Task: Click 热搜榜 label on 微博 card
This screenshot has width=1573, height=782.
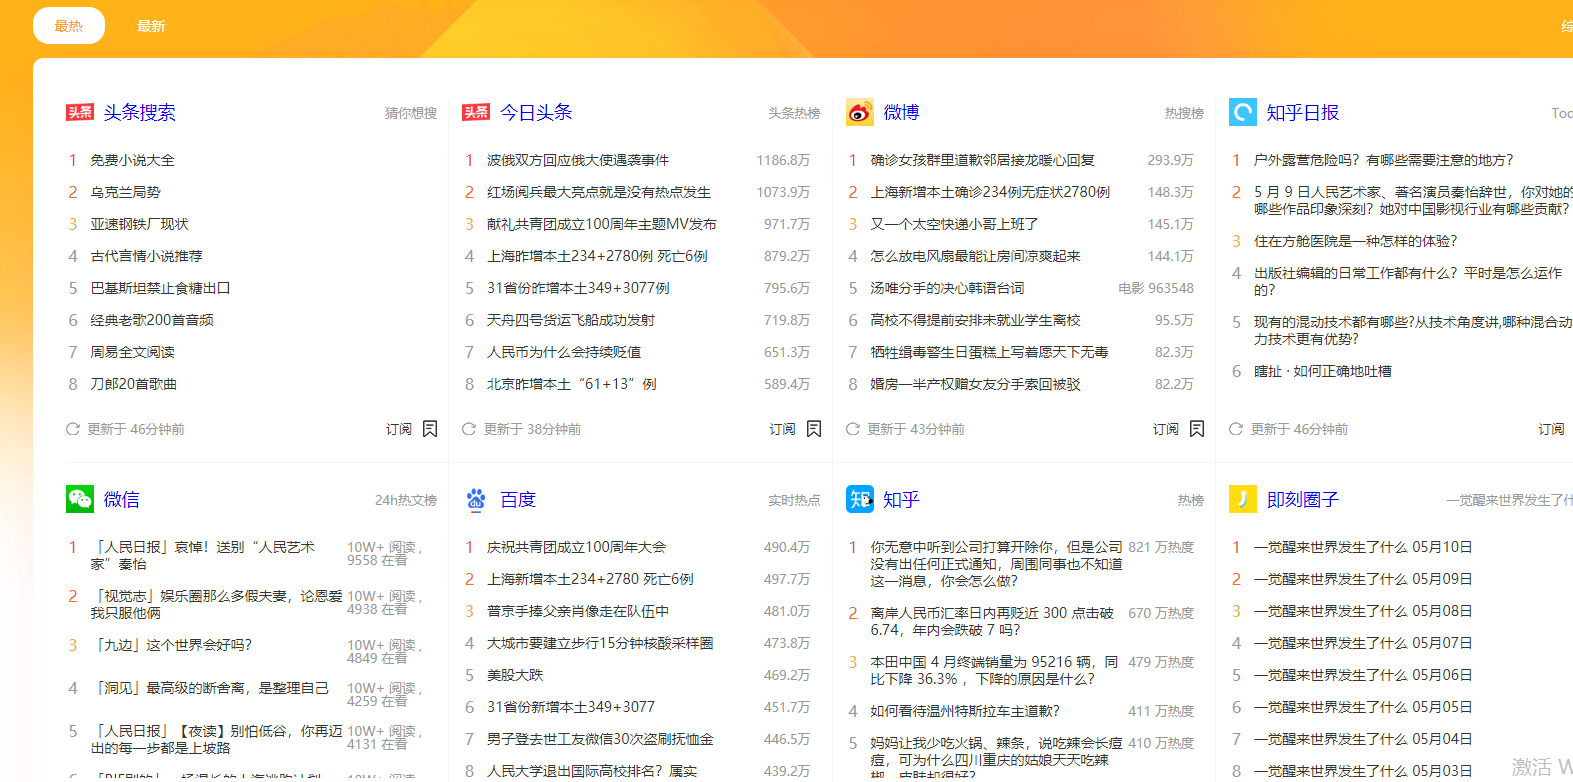Action: click(x=1184, y=113)
